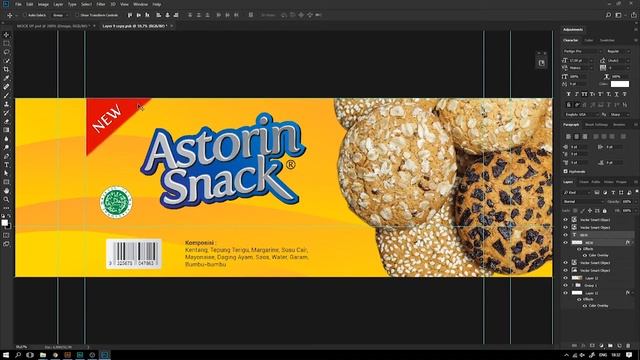Select the Gradient tool
The height and width of the screenshot is (360, 640).
pos(6,130)
